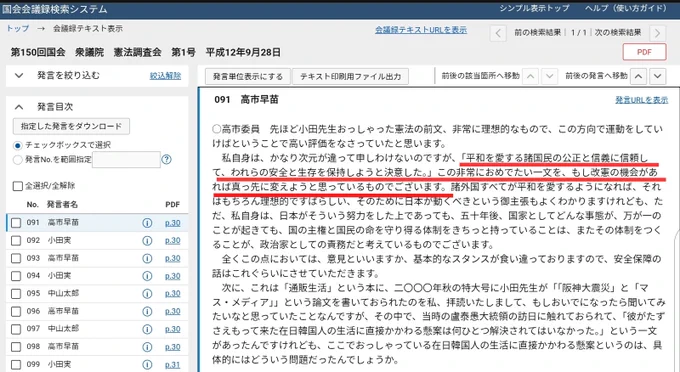Screen dimensions: 680x372
Task: Toggle 全選択/全解除 checkbox
Action: (x=18, y=186)
